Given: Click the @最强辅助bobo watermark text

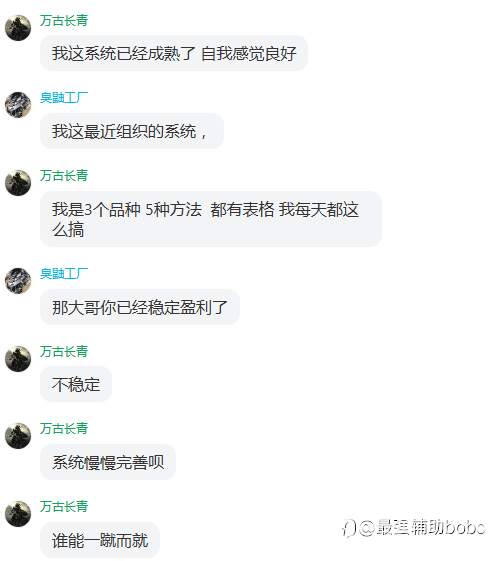Looking at the screenshot, I should click(x=422, y=527).
